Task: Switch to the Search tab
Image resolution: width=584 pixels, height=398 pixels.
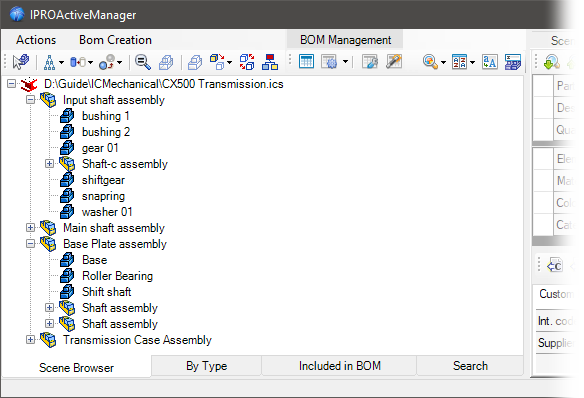Action: [470, 366]
